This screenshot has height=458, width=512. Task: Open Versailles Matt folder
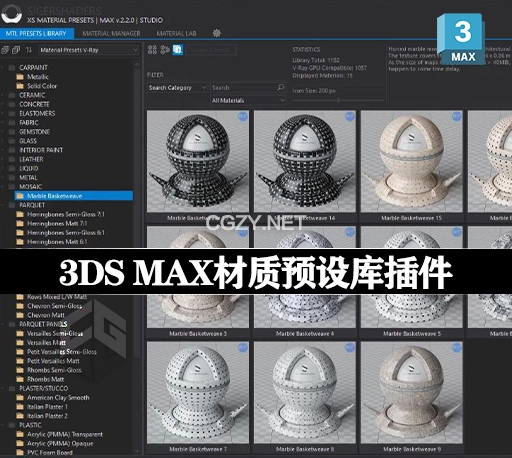[46, 342]
